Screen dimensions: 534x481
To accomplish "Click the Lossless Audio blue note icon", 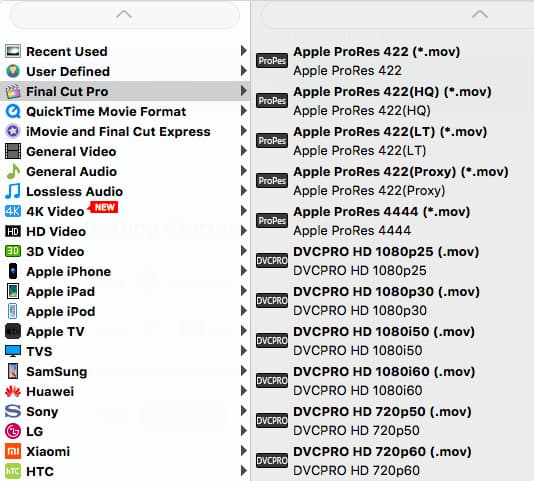I will click(13, 191).
